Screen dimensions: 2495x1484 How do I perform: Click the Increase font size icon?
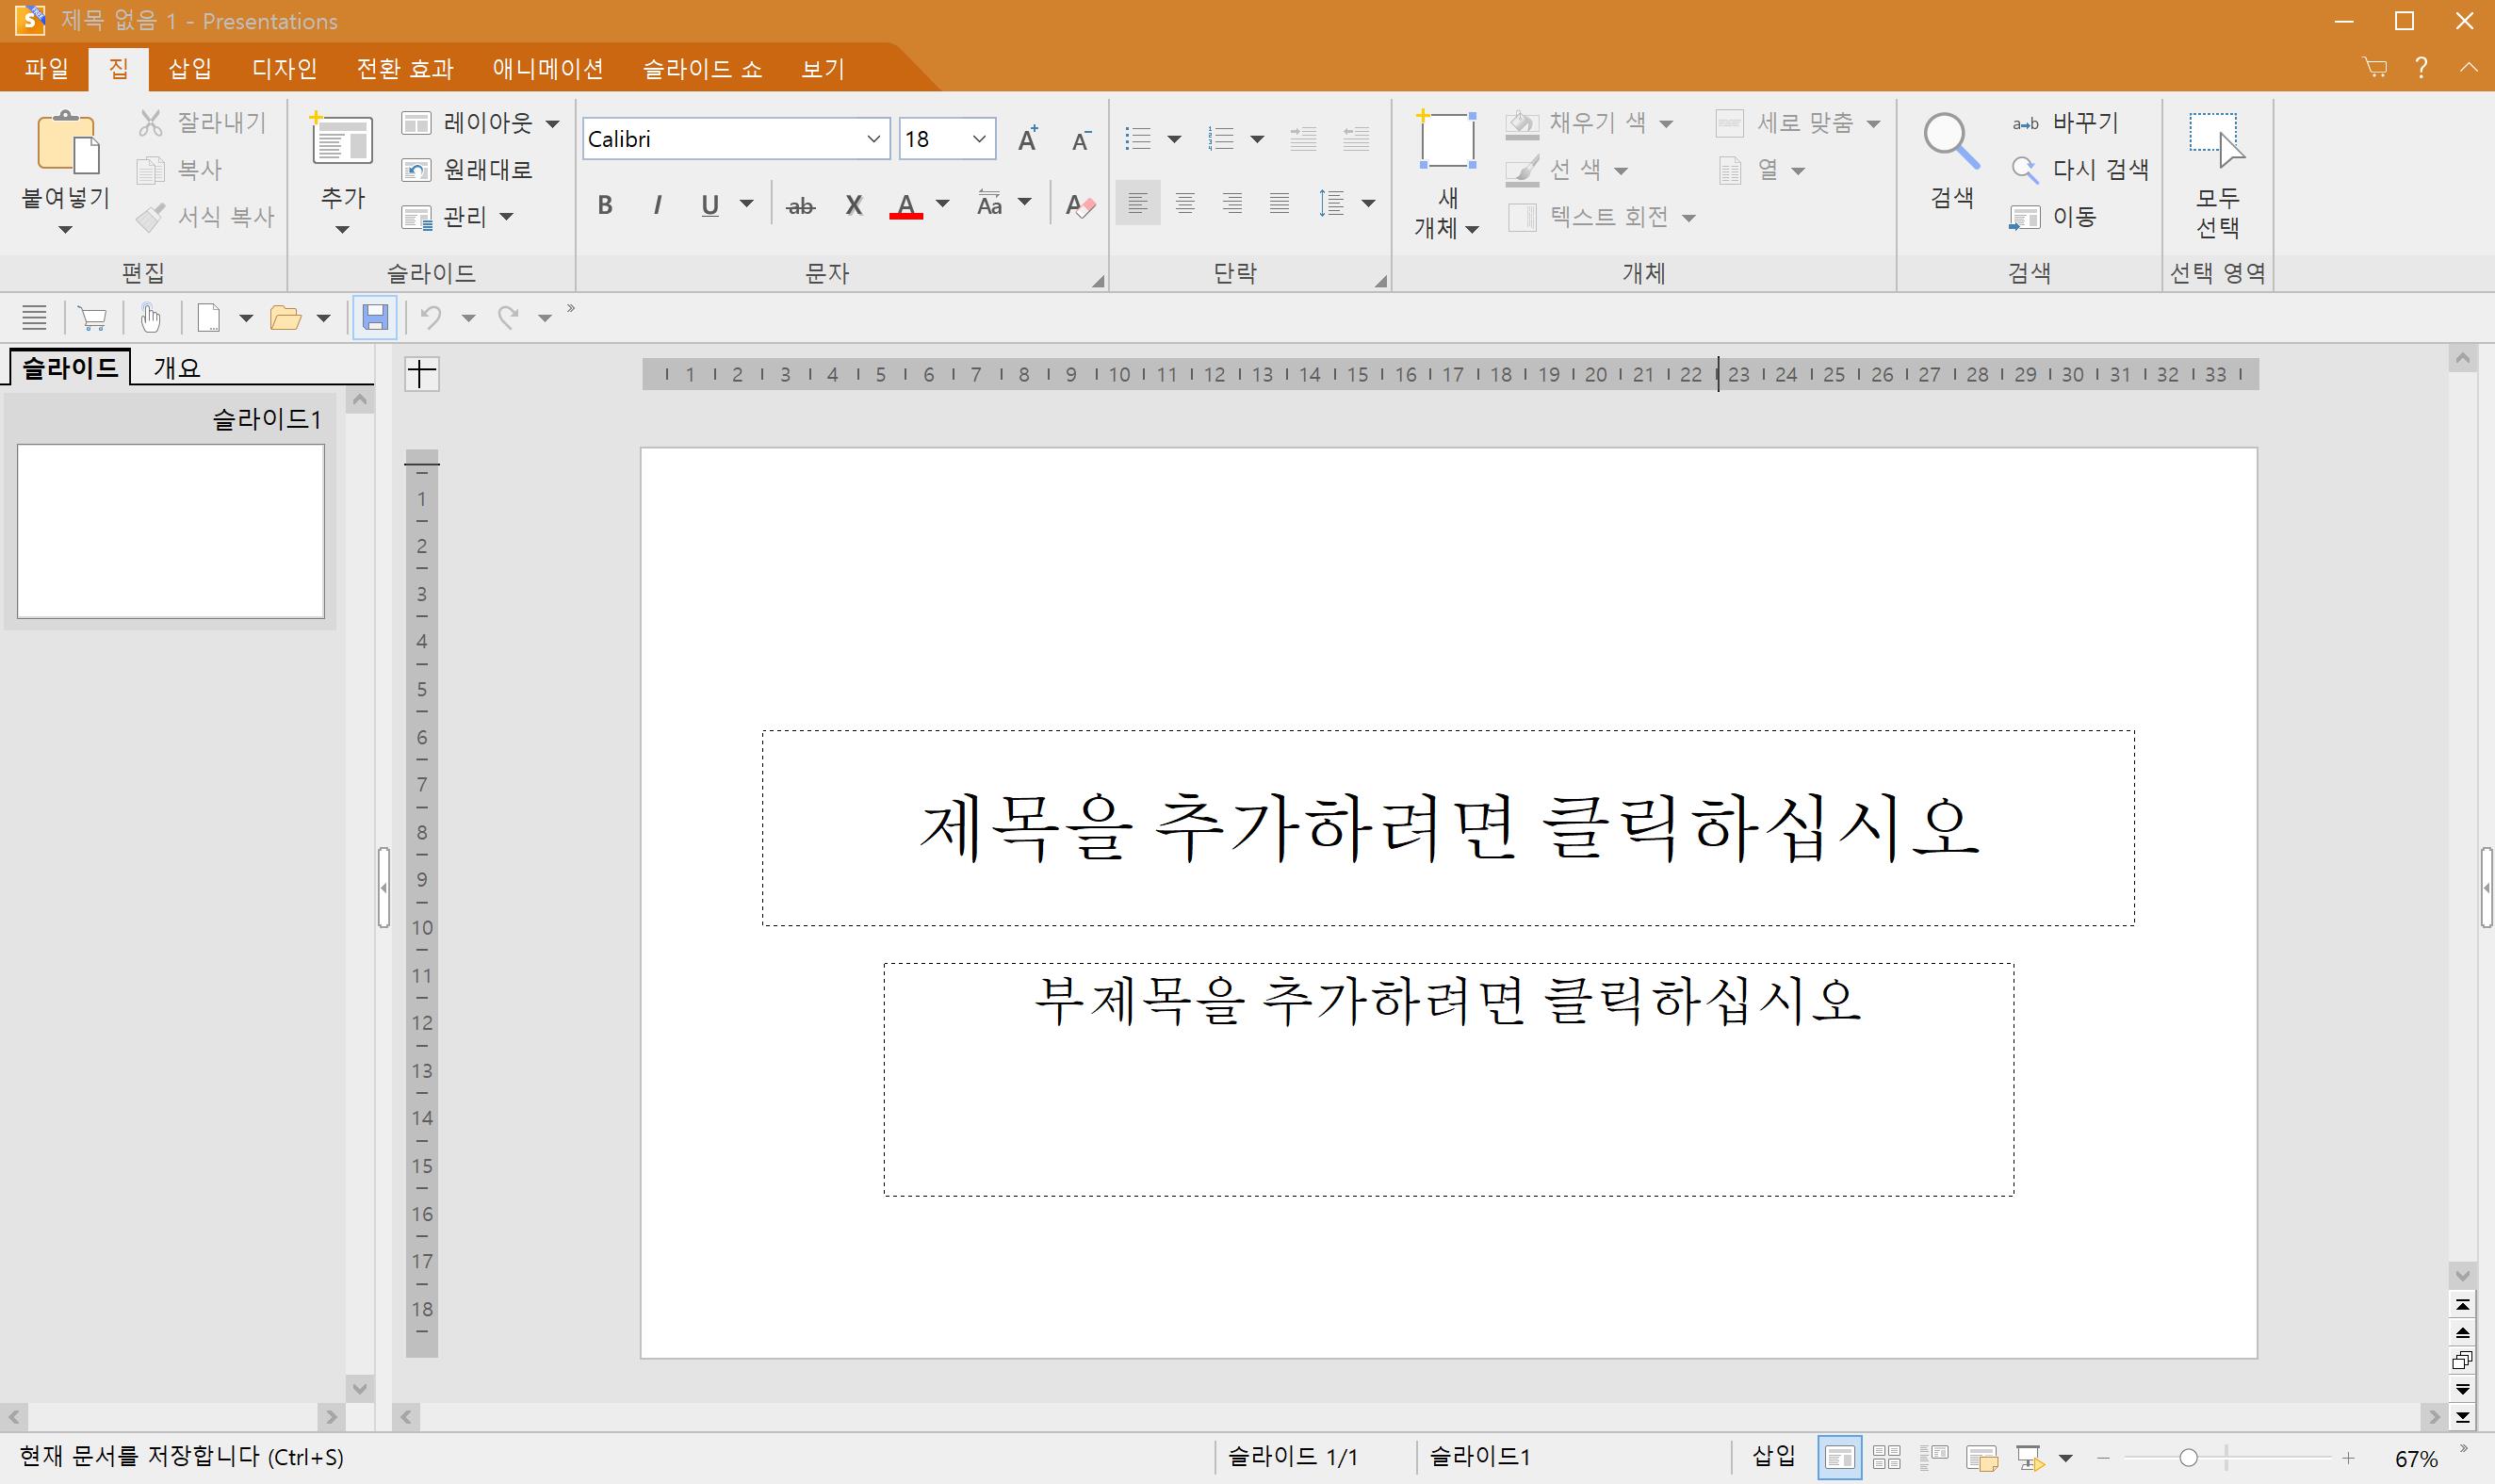pyautogui.click(x=1027, y=139)
